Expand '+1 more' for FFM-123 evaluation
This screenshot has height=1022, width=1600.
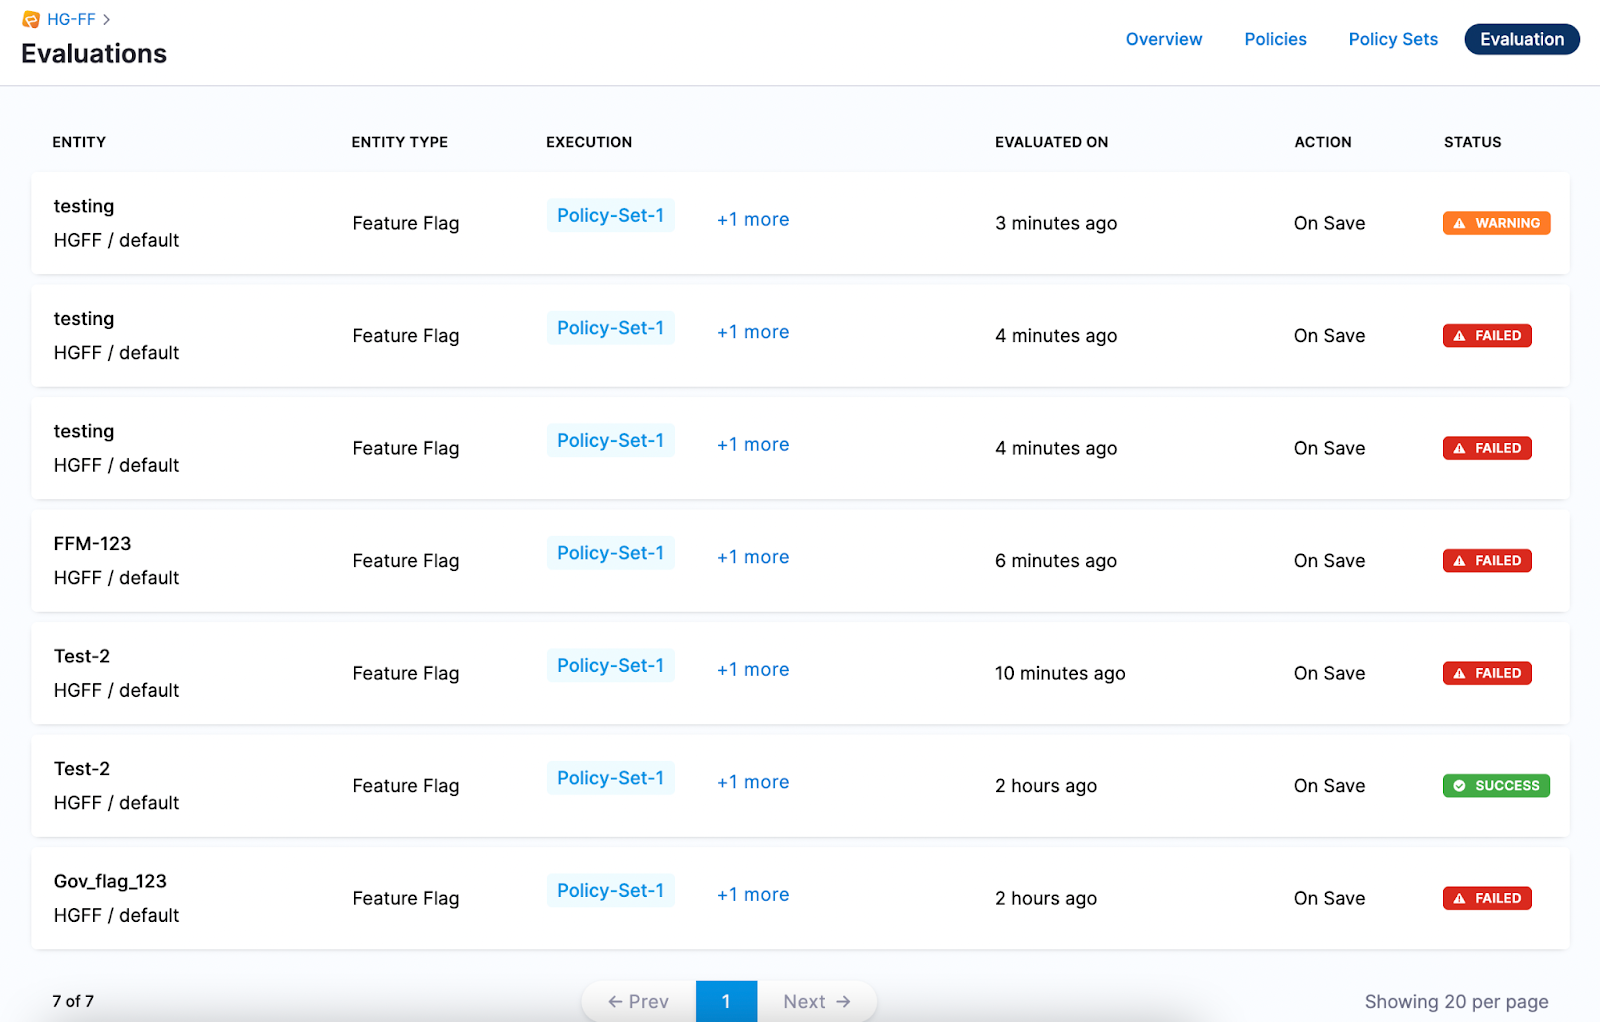point(753,557)
